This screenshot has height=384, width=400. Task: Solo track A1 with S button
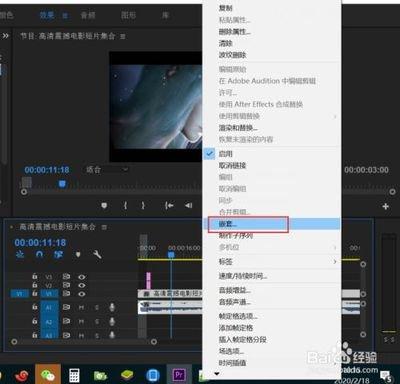pyautogui.click(x=97, y=307)
